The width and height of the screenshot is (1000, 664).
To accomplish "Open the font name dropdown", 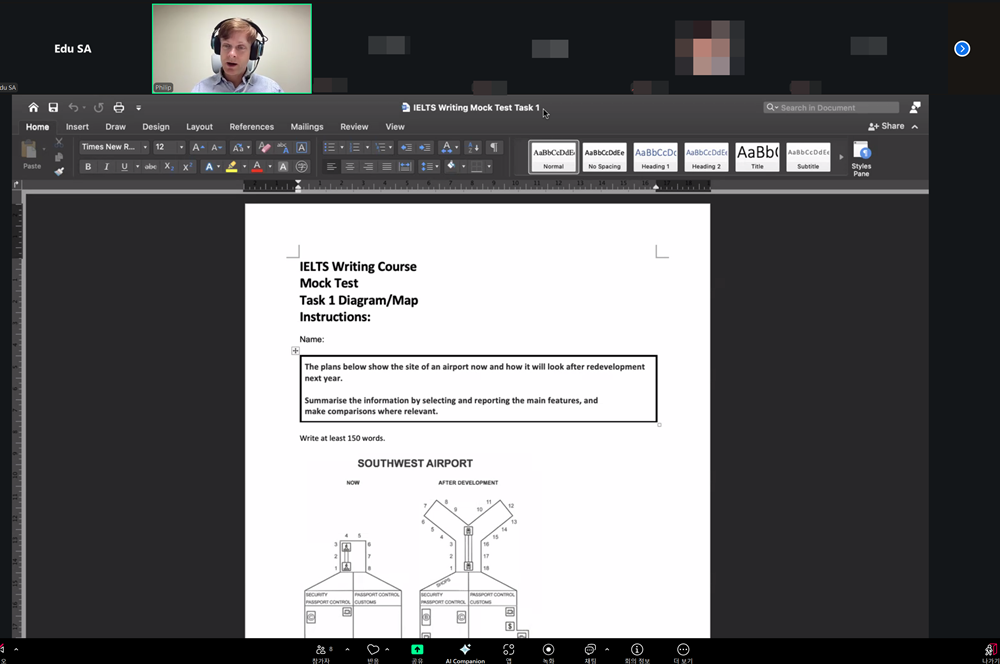I will tap(114, 147).
